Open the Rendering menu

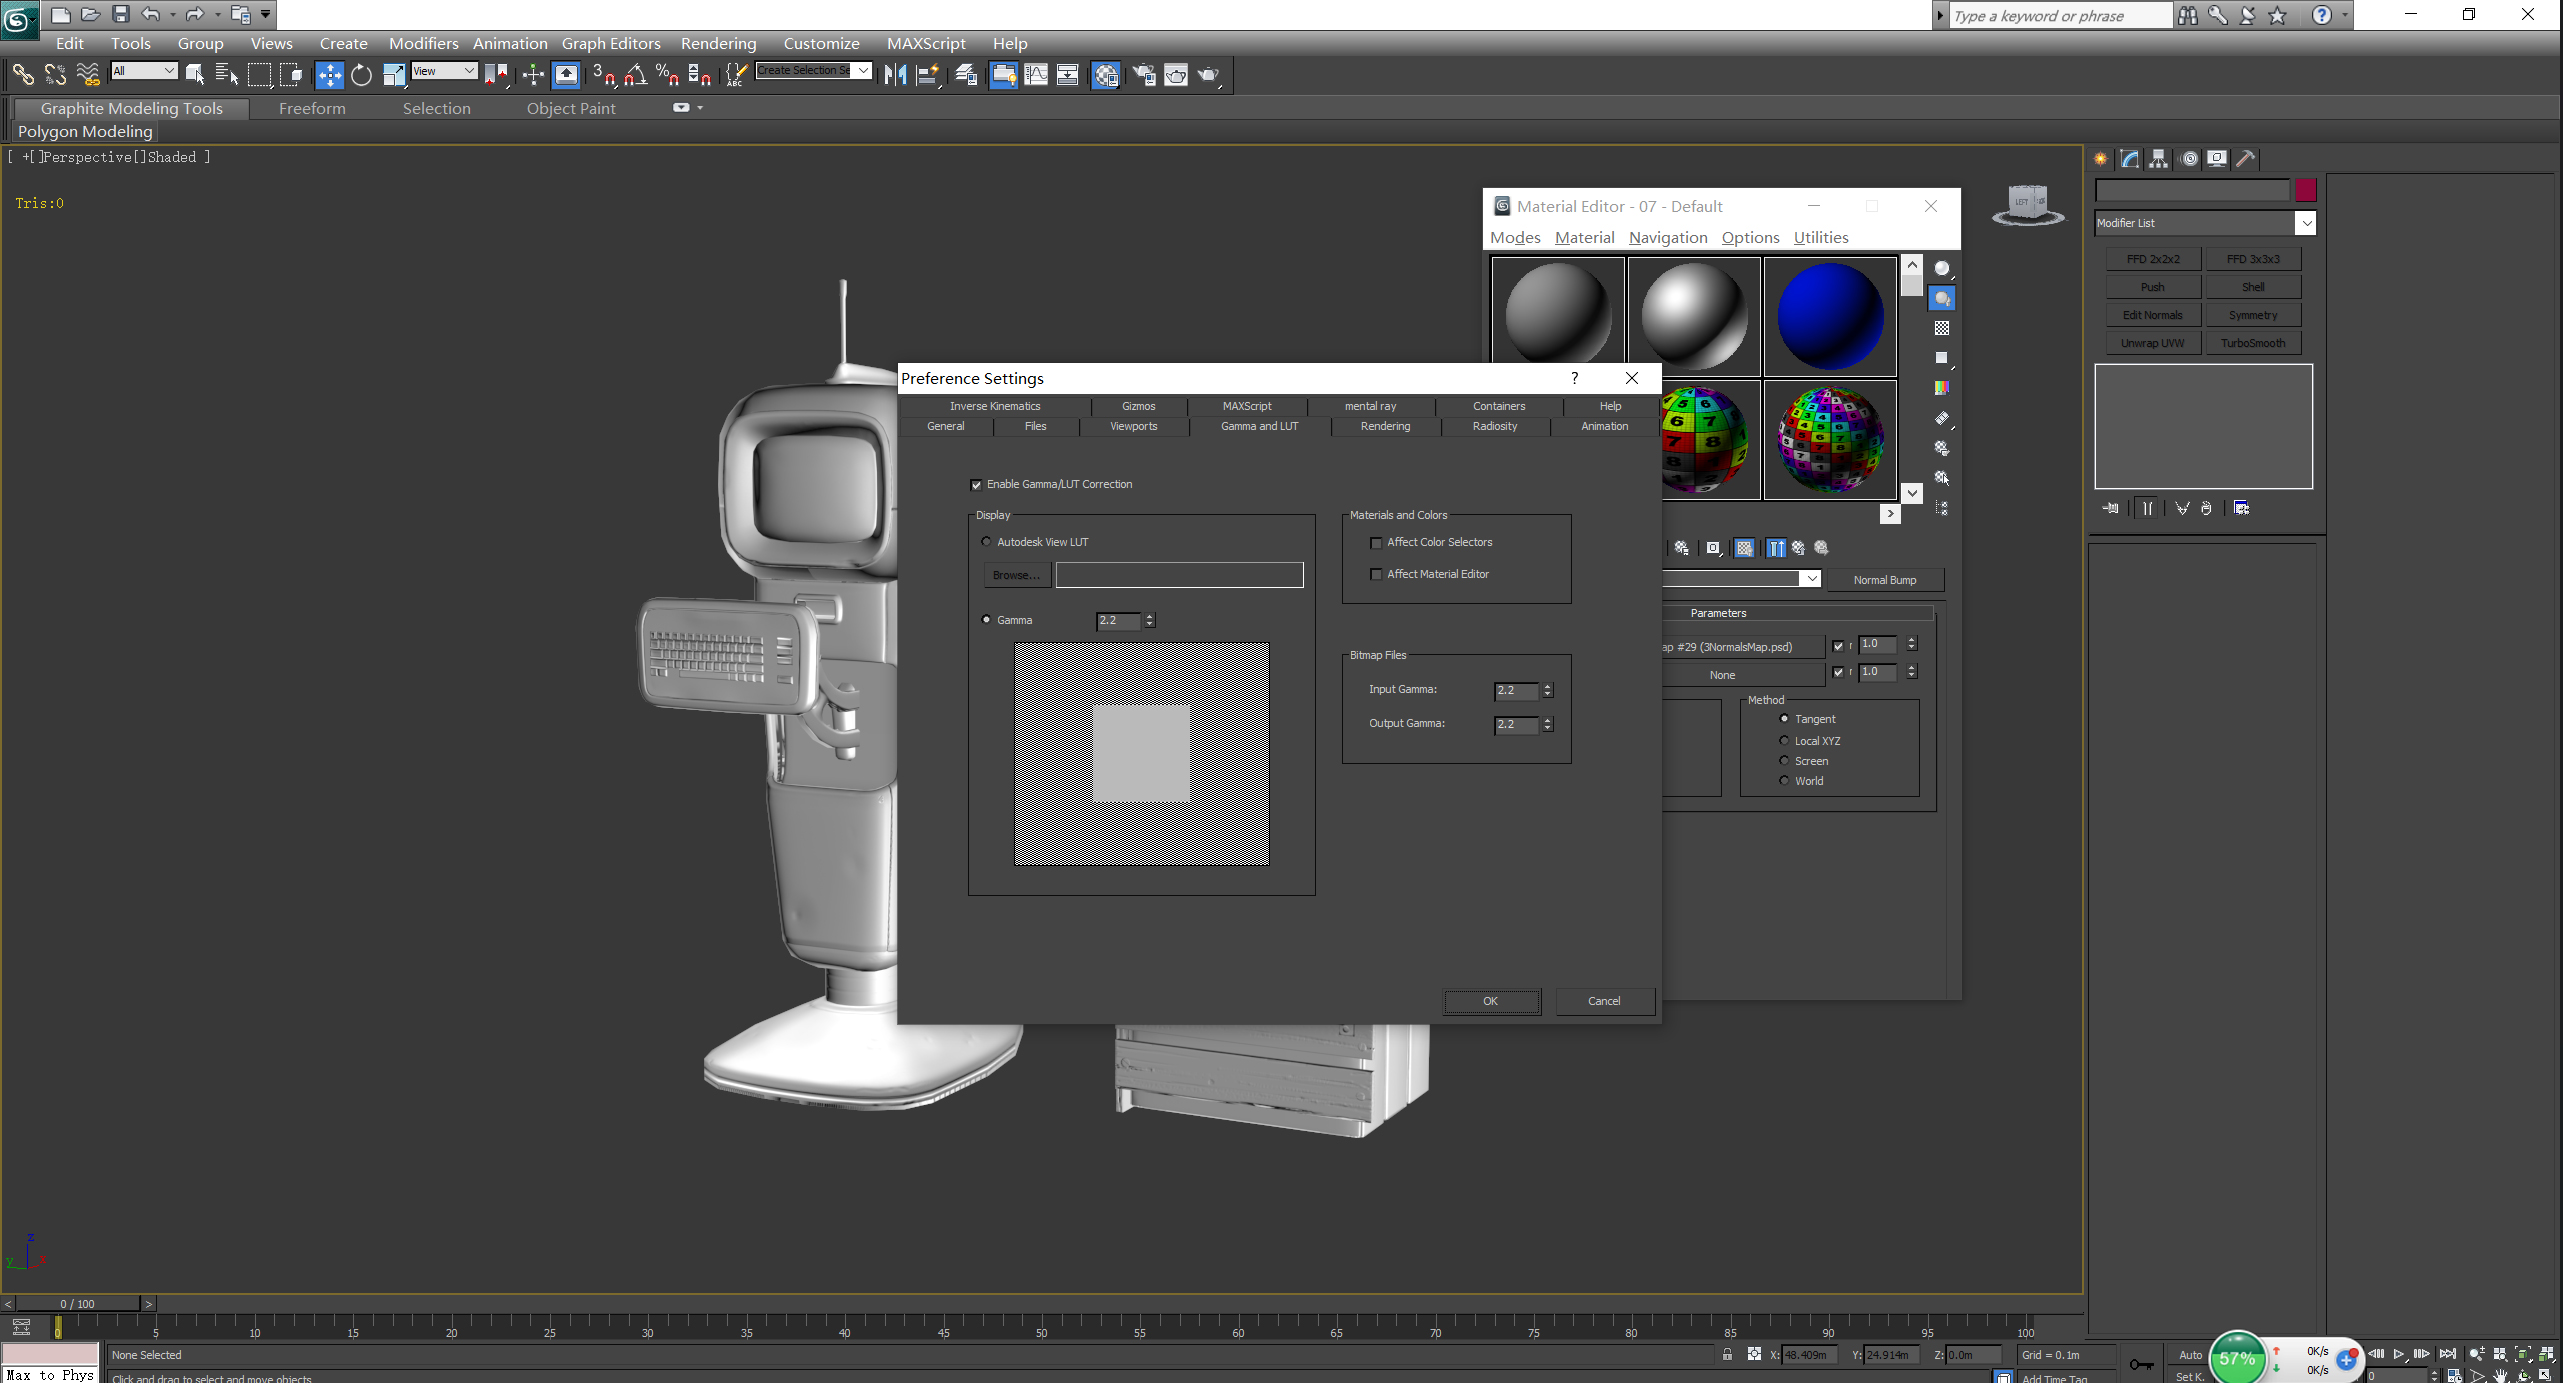(x=718, y=43)
